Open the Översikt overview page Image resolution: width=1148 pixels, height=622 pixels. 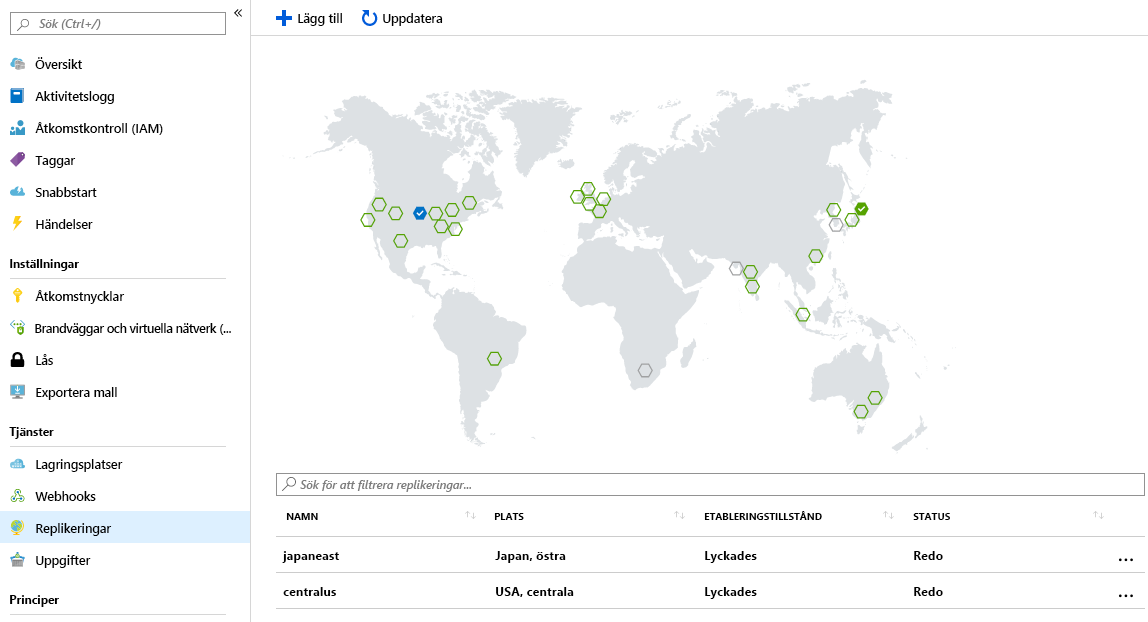[59, 64]
